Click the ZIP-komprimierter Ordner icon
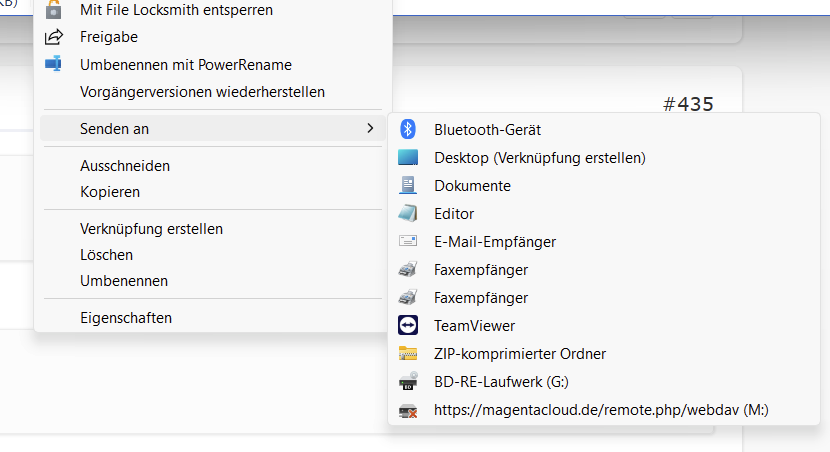 click(x=407, y=353)
